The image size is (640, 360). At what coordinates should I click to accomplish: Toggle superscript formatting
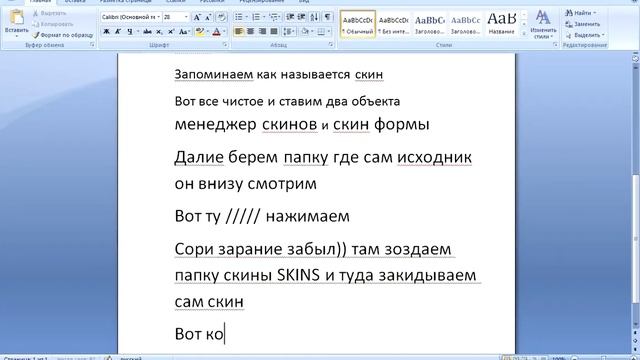[171, 31]
